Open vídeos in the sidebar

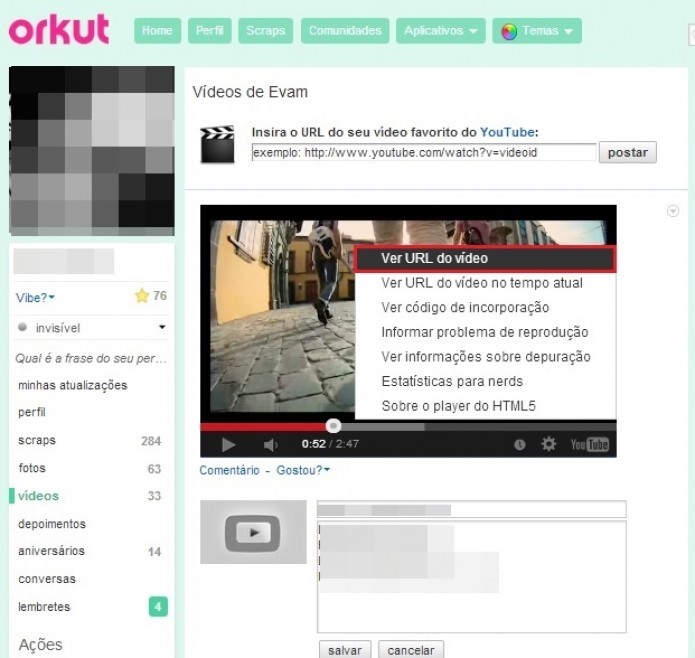[39, 496]
